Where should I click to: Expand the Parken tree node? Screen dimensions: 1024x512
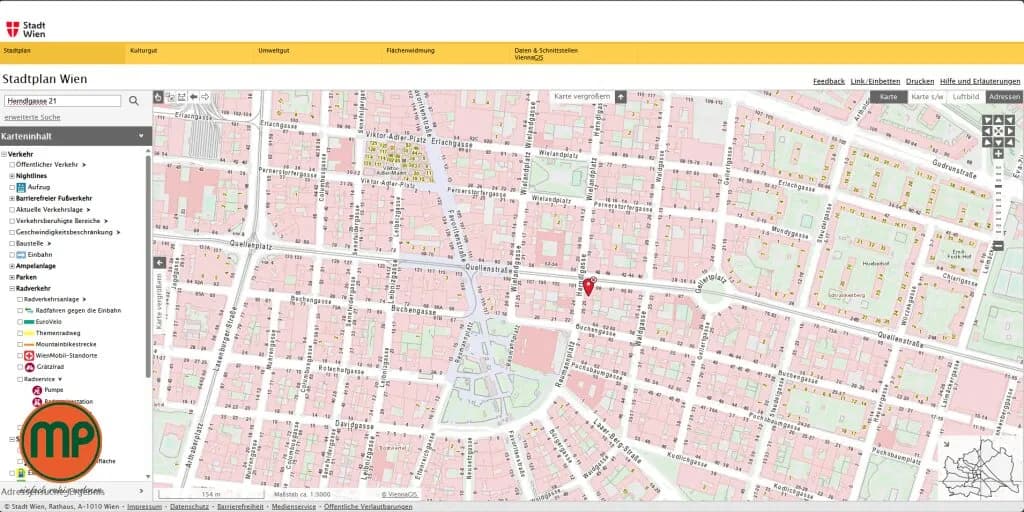[12, 278]
